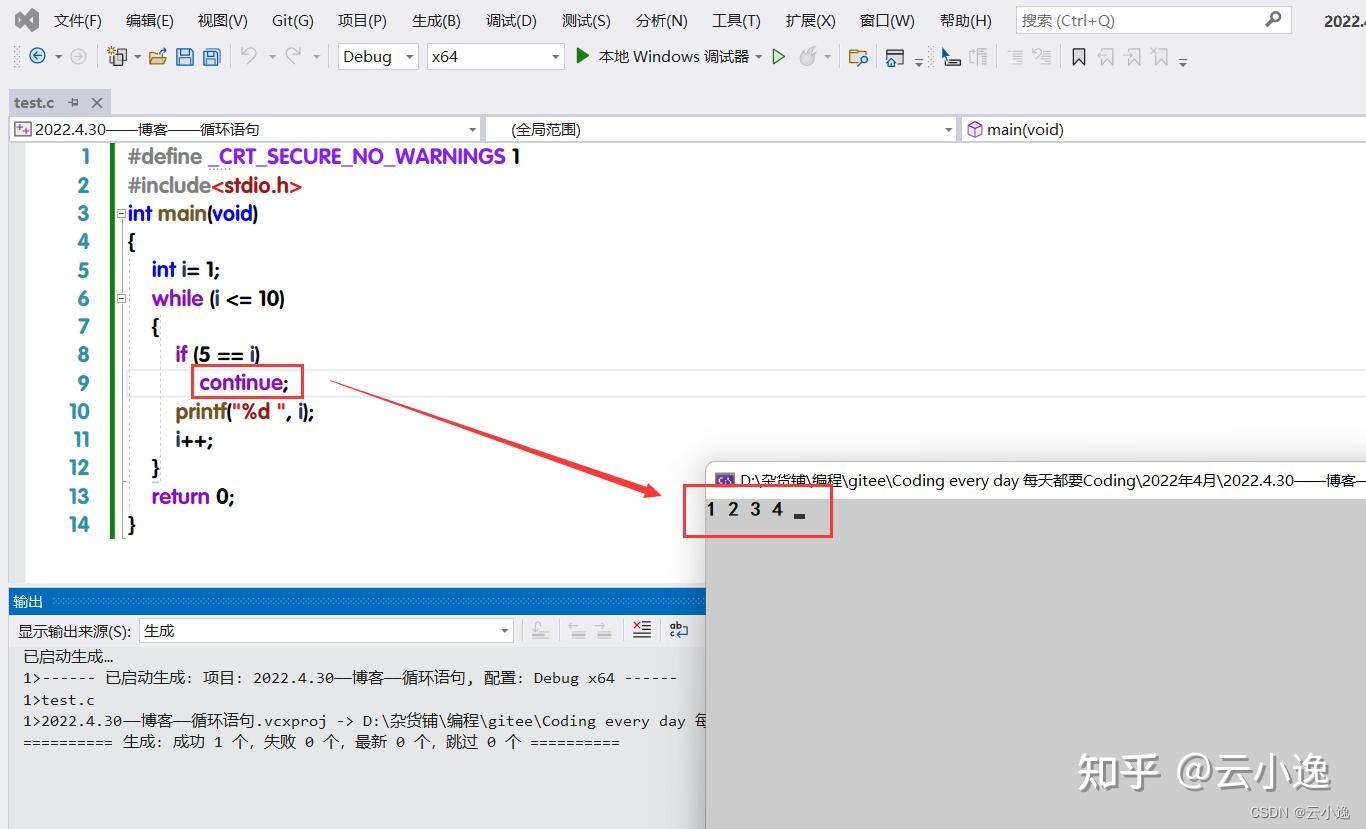Toggle a bookmark on the current line
The height and width of the screenshot is (829, 1366).
(1079, 56)
